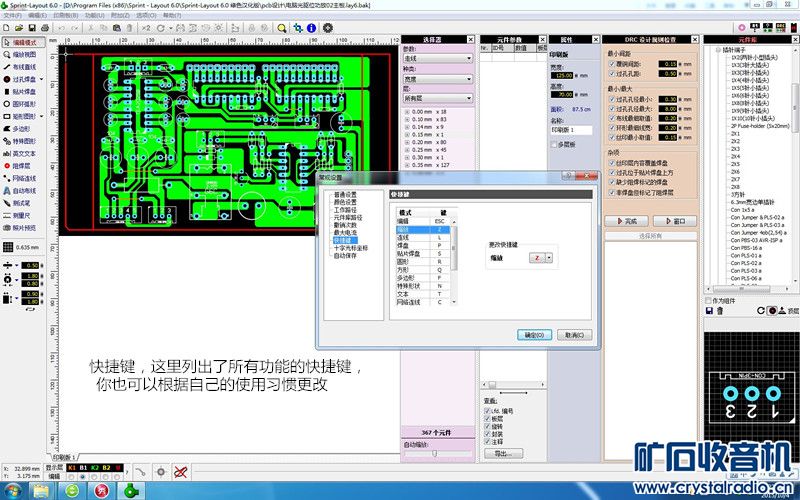The height and width of the screenshot is (500, 800).
Task: Toggle the 多层板 multilayer checkbox
Action: pyautogui.click(x=554, y=144)
